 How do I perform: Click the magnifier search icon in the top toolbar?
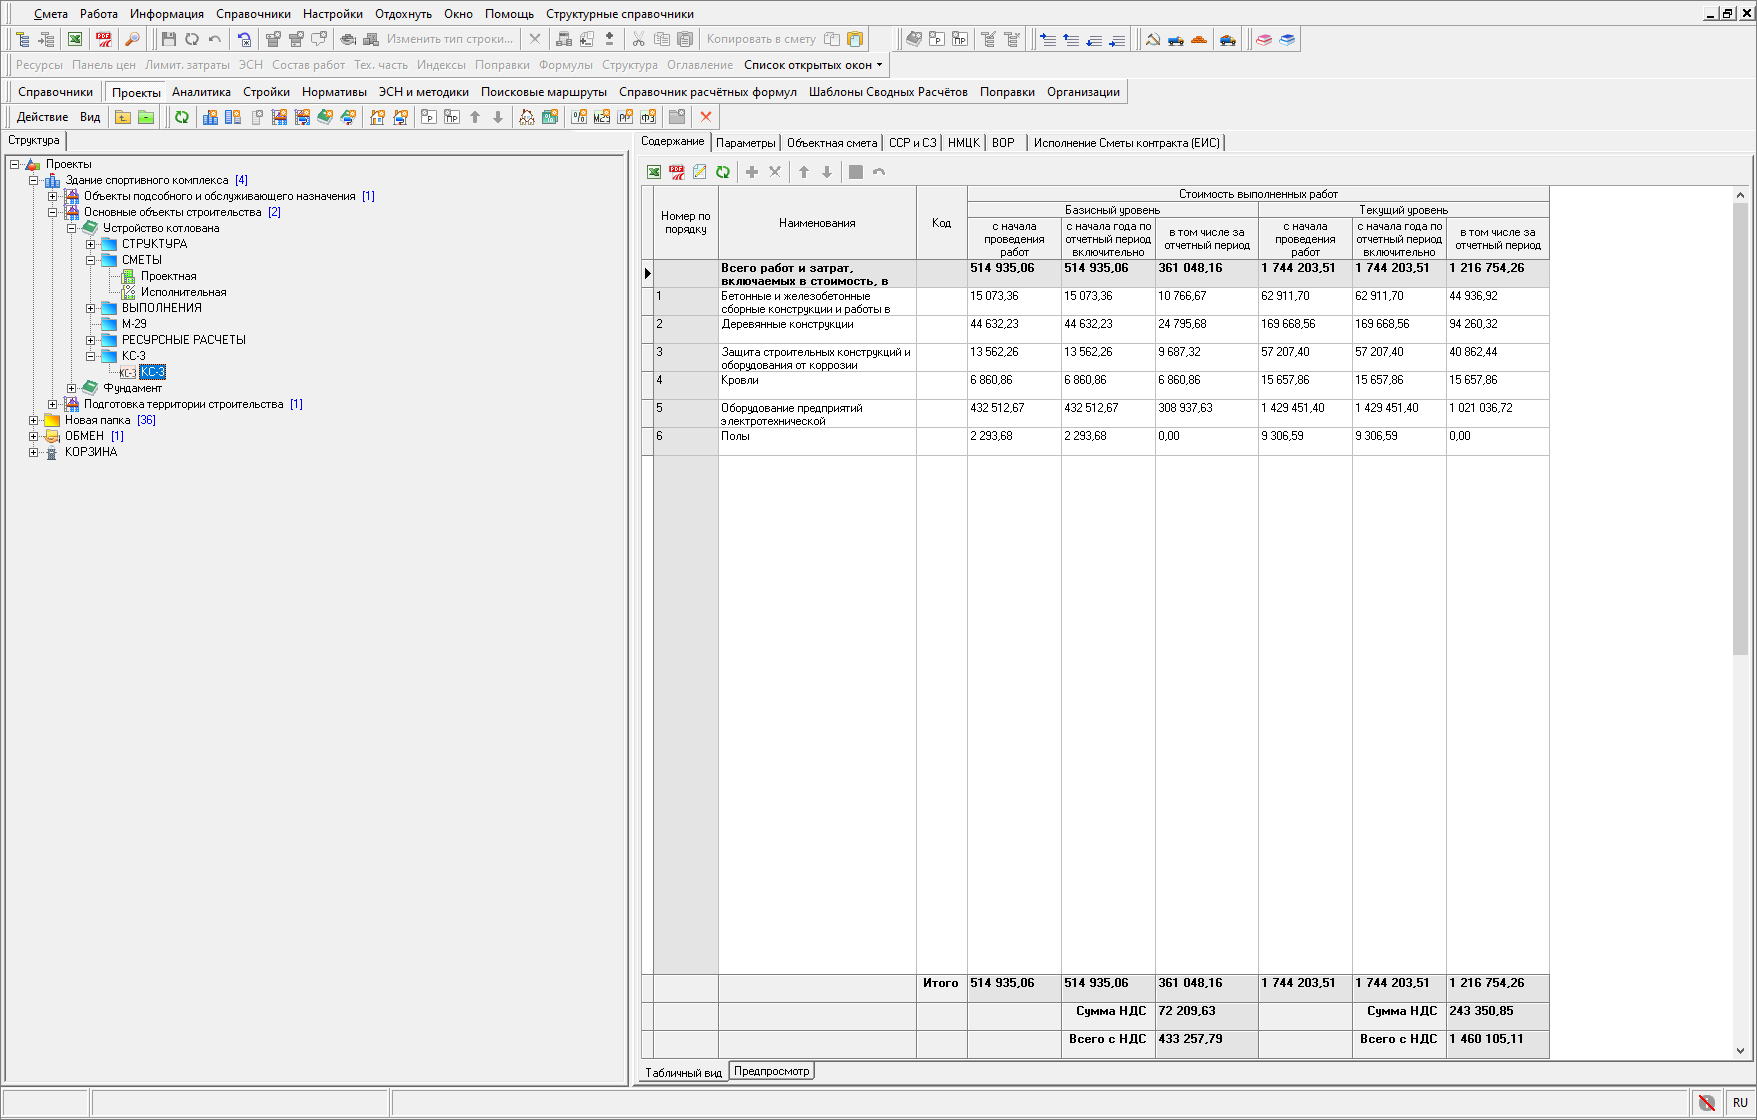pos(131,39)
